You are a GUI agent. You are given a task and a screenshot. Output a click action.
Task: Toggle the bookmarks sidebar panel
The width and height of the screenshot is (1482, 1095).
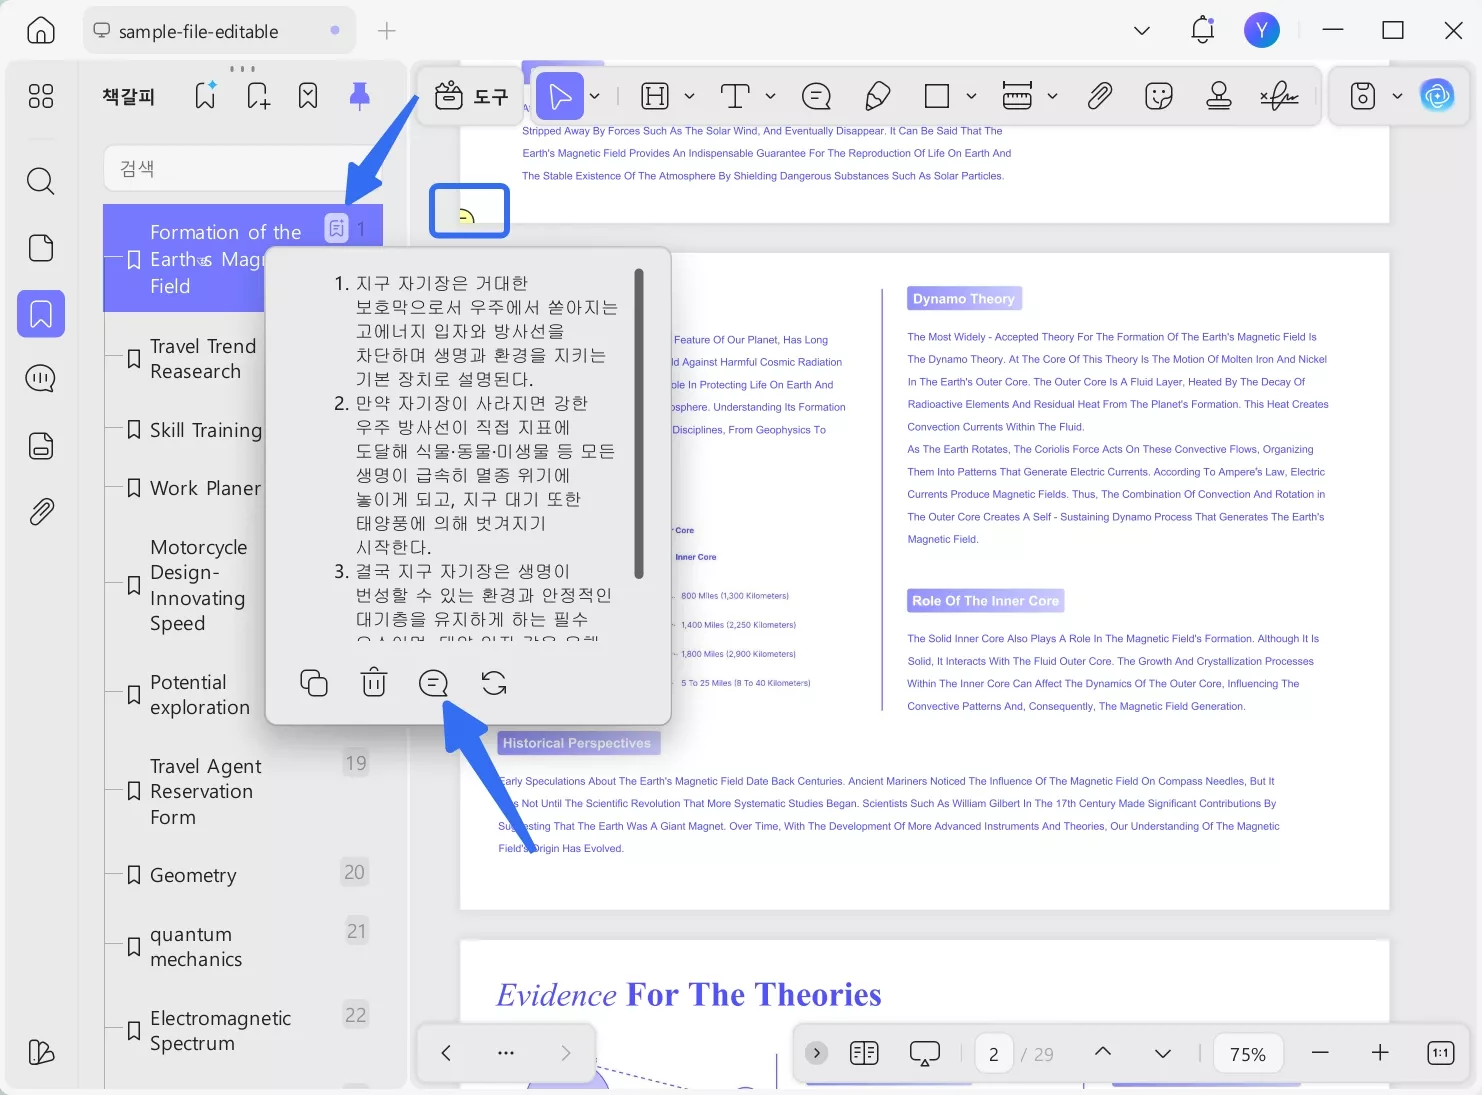pos(41,314)
